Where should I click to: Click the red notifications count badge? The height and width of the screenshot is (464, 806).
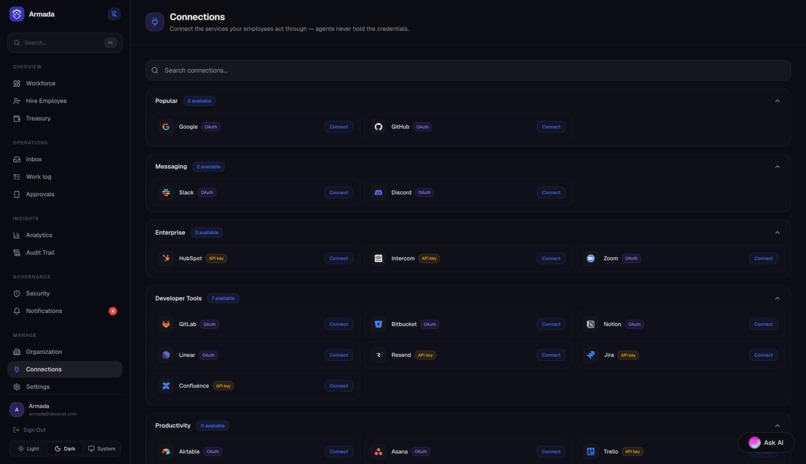[x=113, y=311]
